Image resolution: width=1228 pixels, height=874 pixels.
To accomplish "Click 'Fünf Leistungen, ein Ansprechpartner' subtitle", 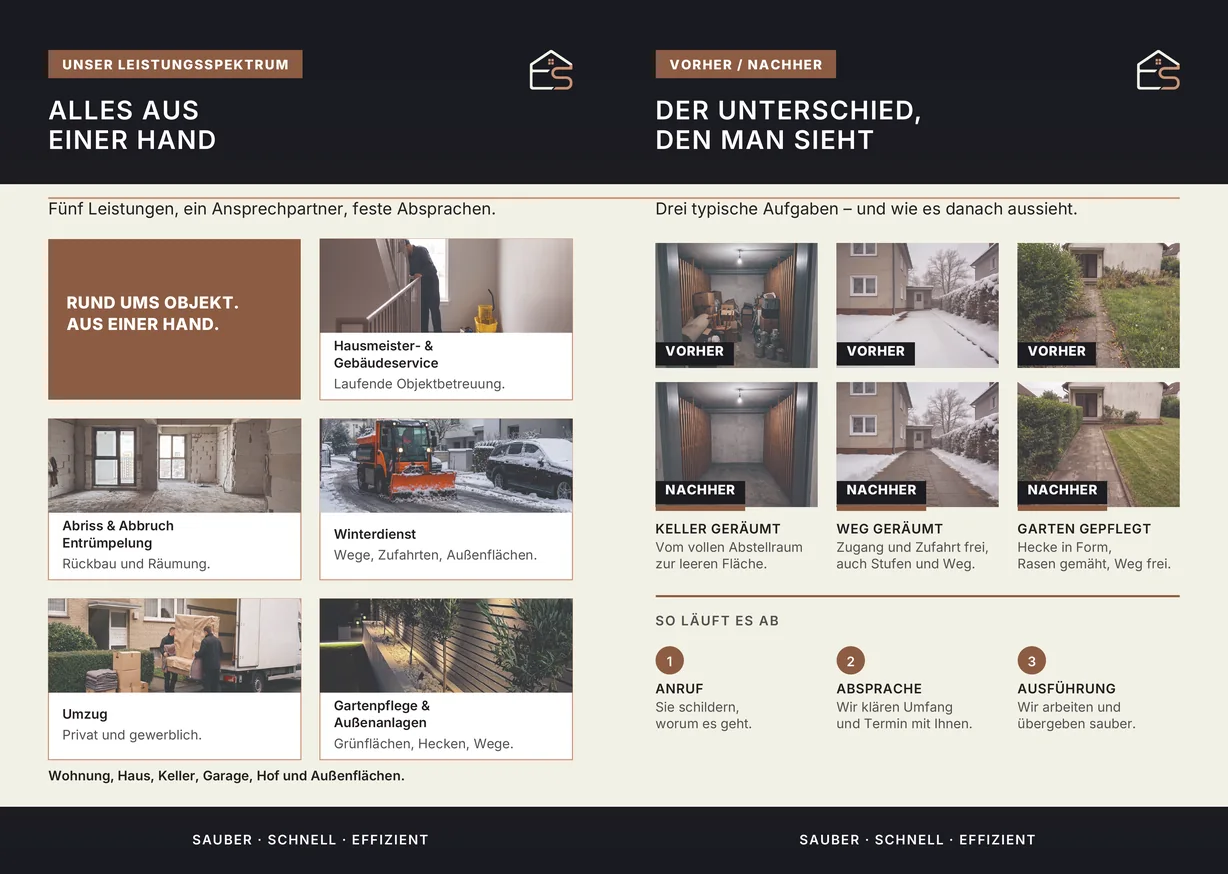I will 272,210.
